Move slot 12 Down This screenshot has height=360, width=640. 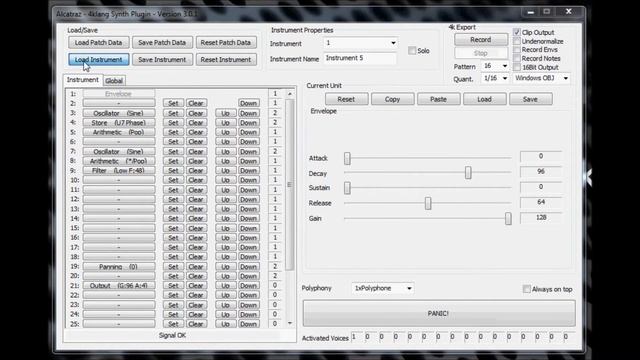click(x=248, y=199)
